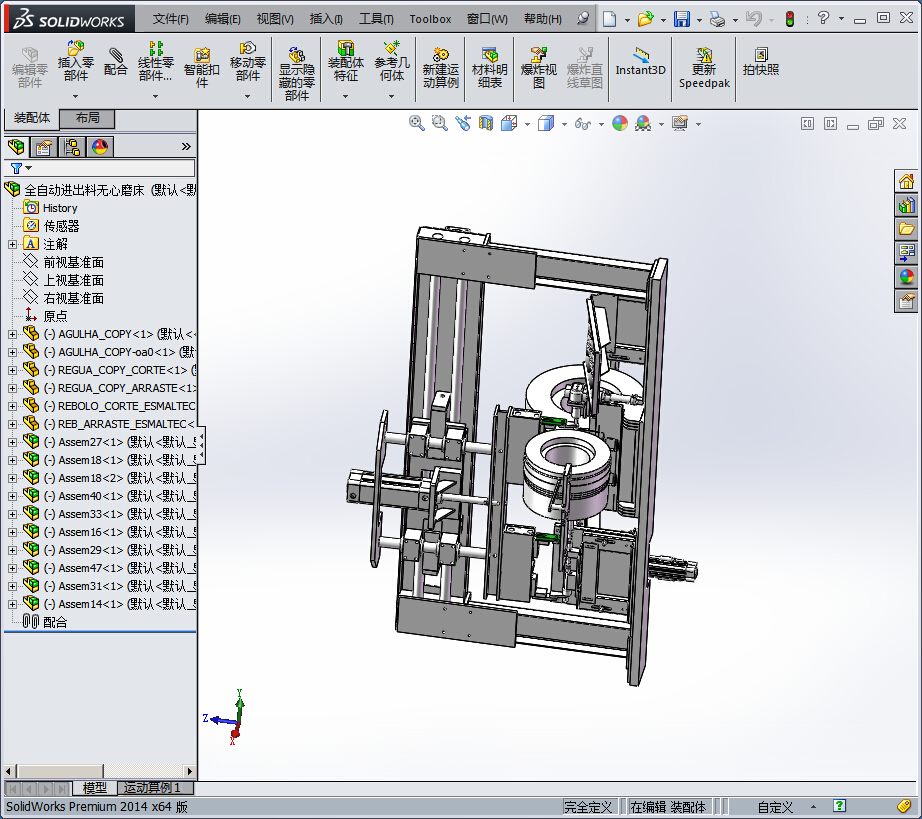922x819 pixels.
Task: Click Display Style cube icon
Action: pyautogui.click(x=546, y=123)
